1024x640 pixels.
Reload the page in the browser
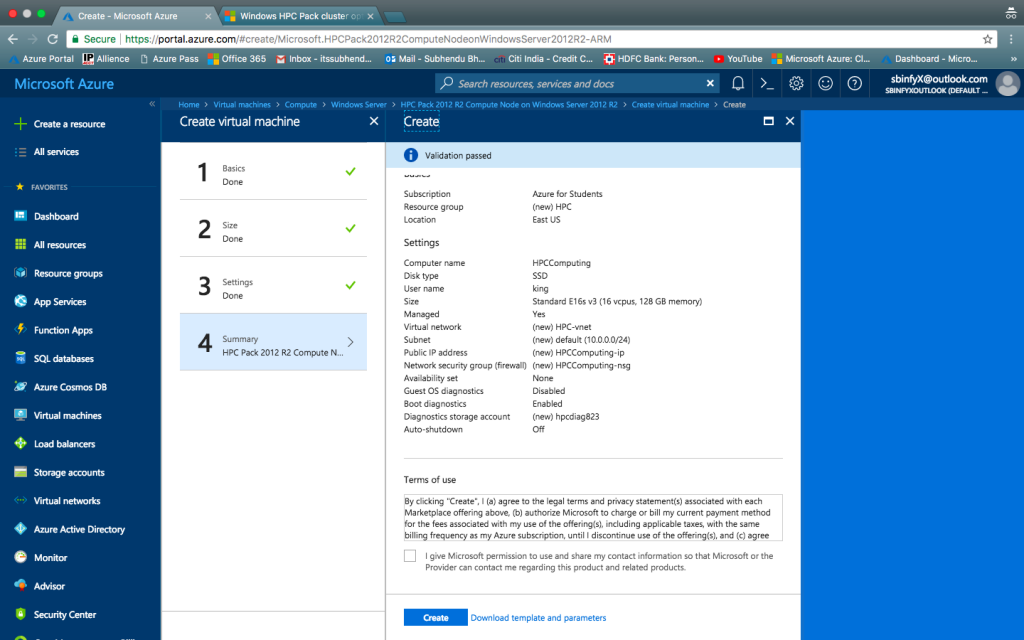tap(53, 39)
